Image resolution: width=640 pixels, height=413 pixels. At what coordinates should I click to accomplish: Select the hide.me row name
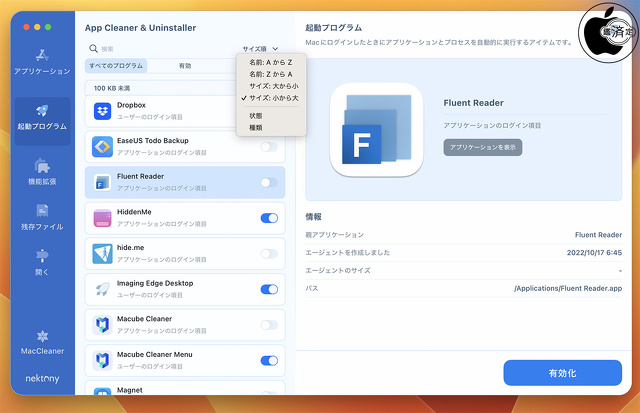131,247
